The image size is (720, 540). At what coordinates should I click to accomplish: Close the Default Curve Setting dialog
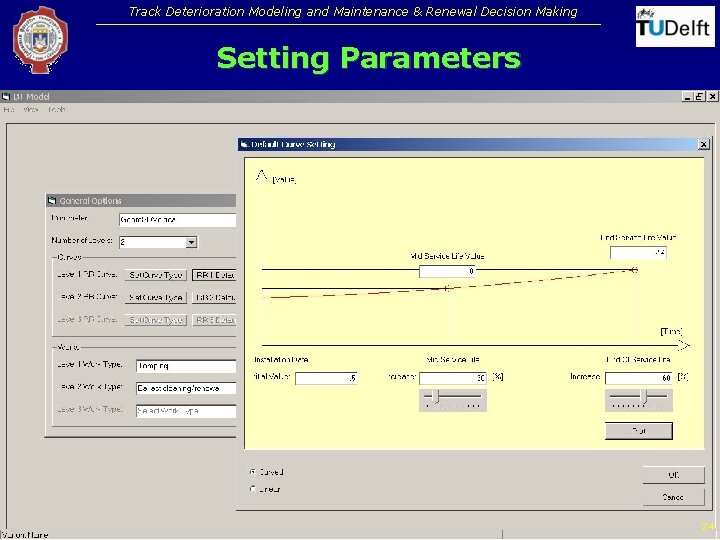(x=703, y=144)
